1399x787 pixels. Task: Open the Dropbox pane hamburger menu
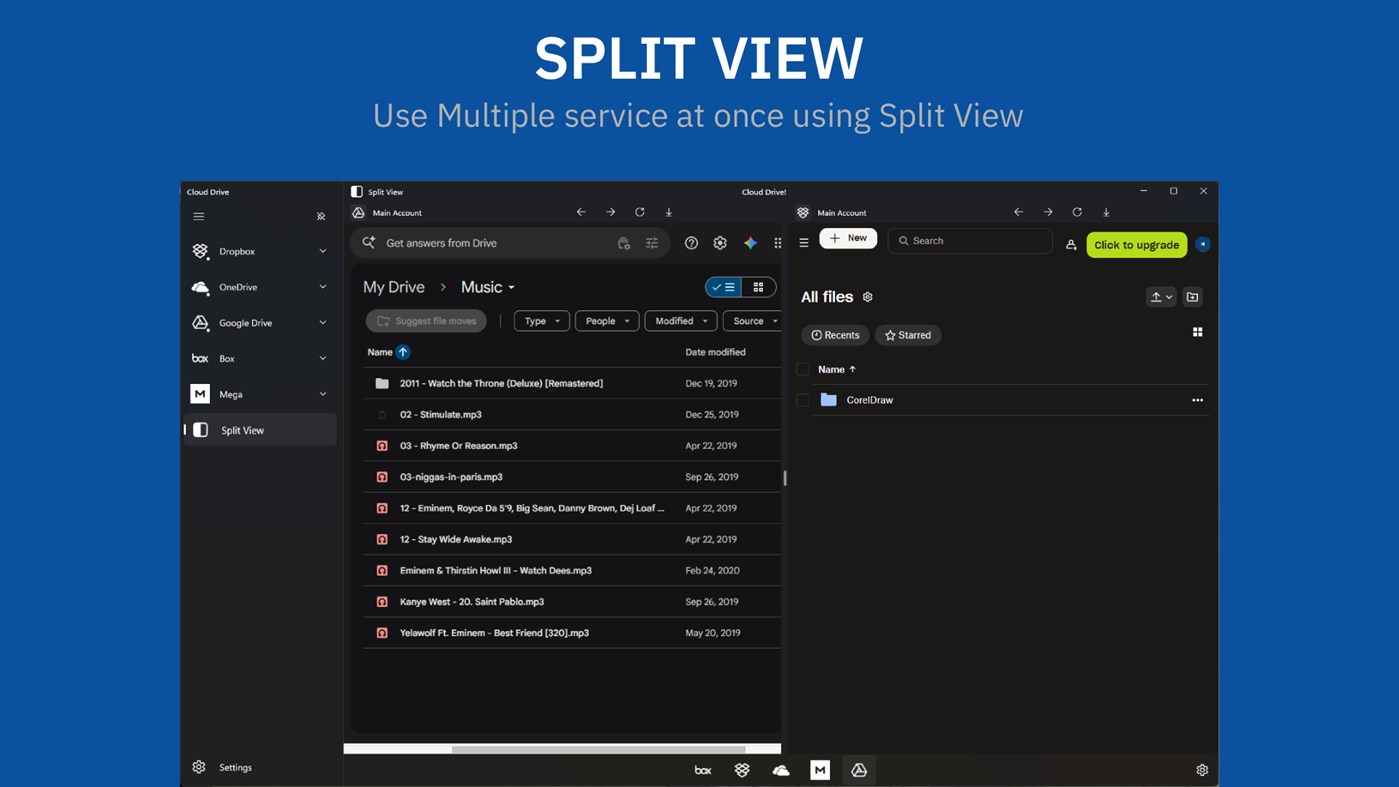click(803, 242)
